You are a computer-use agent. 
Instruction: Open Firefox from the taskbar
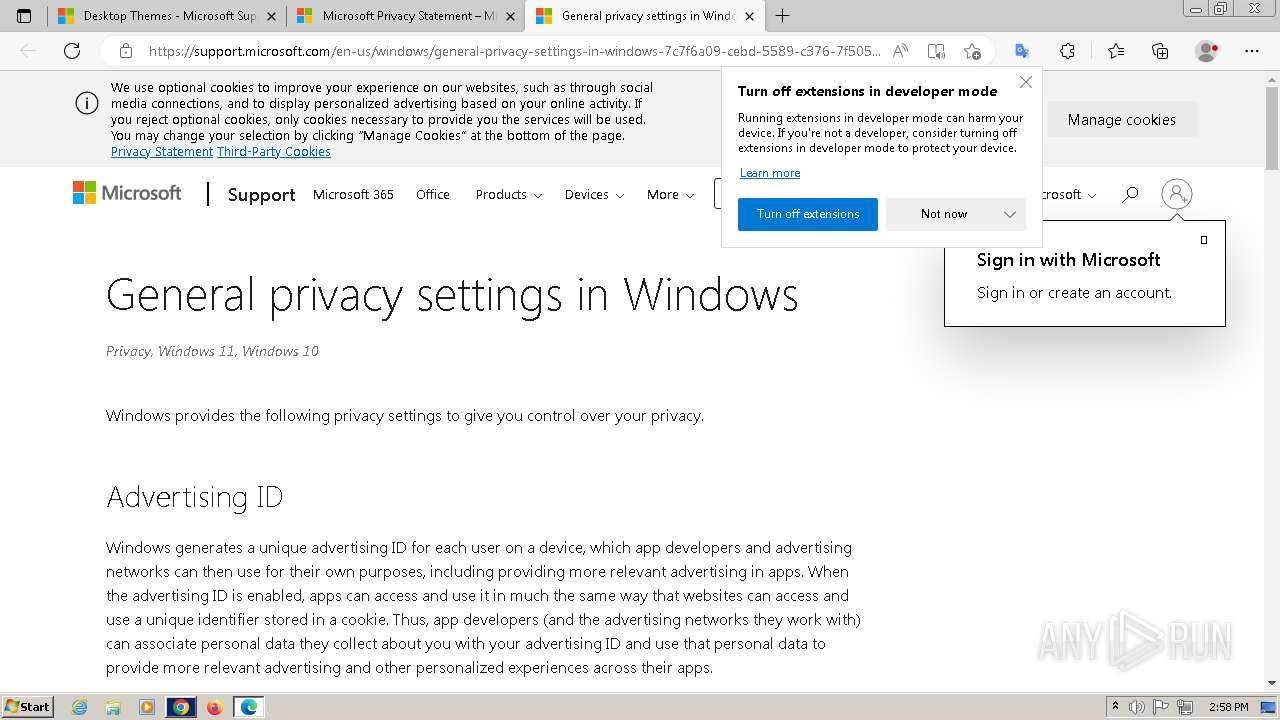[x=214, y=707]
